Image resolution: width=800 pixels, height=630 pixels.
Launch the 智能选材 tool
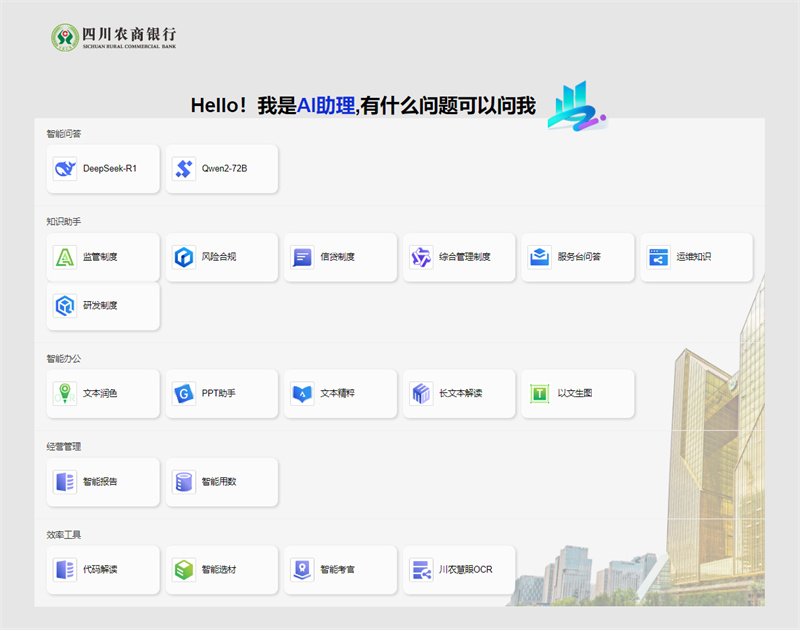point(221,570)
